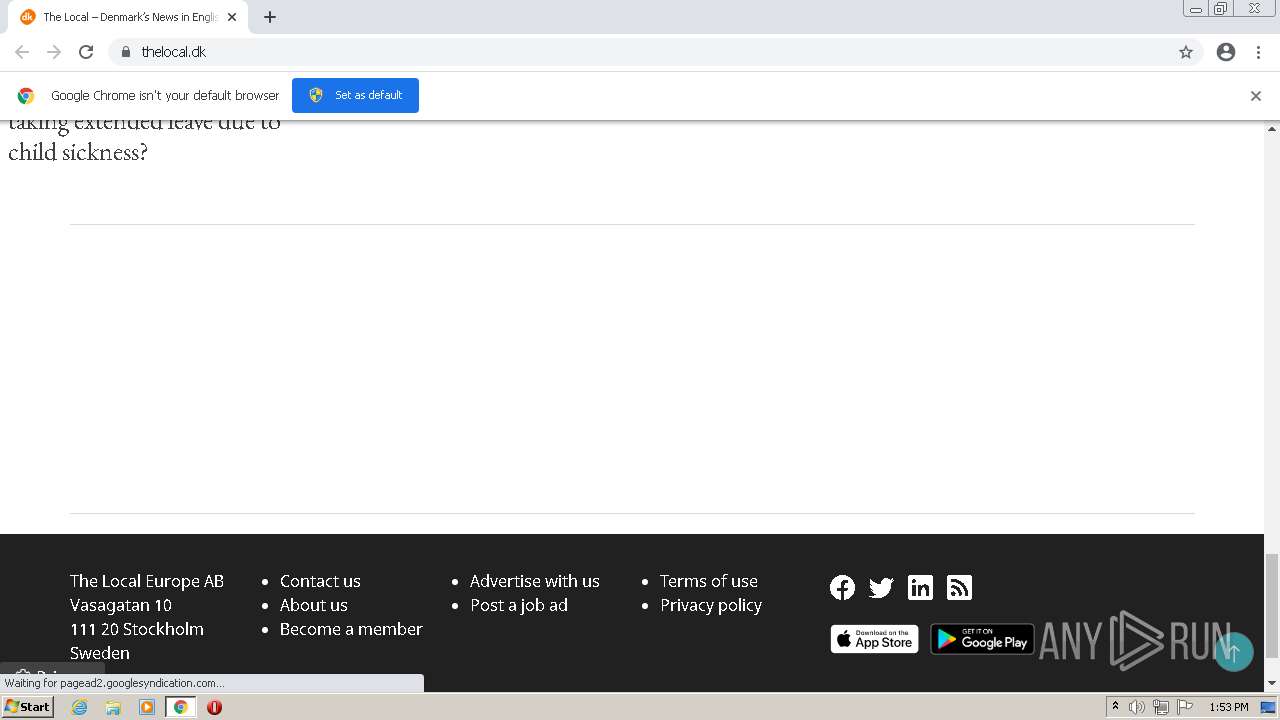Open Chrome three-dot menu
This screenshot has width=1280, height=720.
[1258, 52]
